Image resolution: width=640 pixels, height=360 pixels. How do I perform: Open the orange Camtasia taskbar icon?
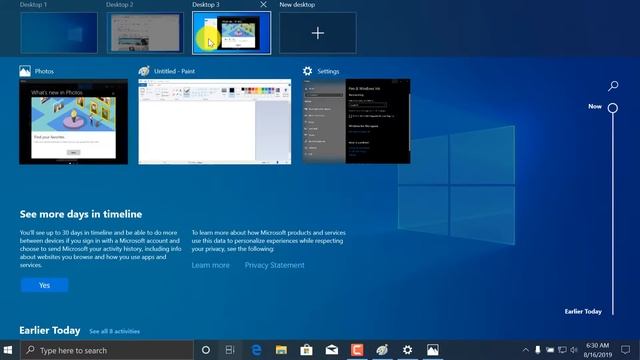(x=357, y=350)
